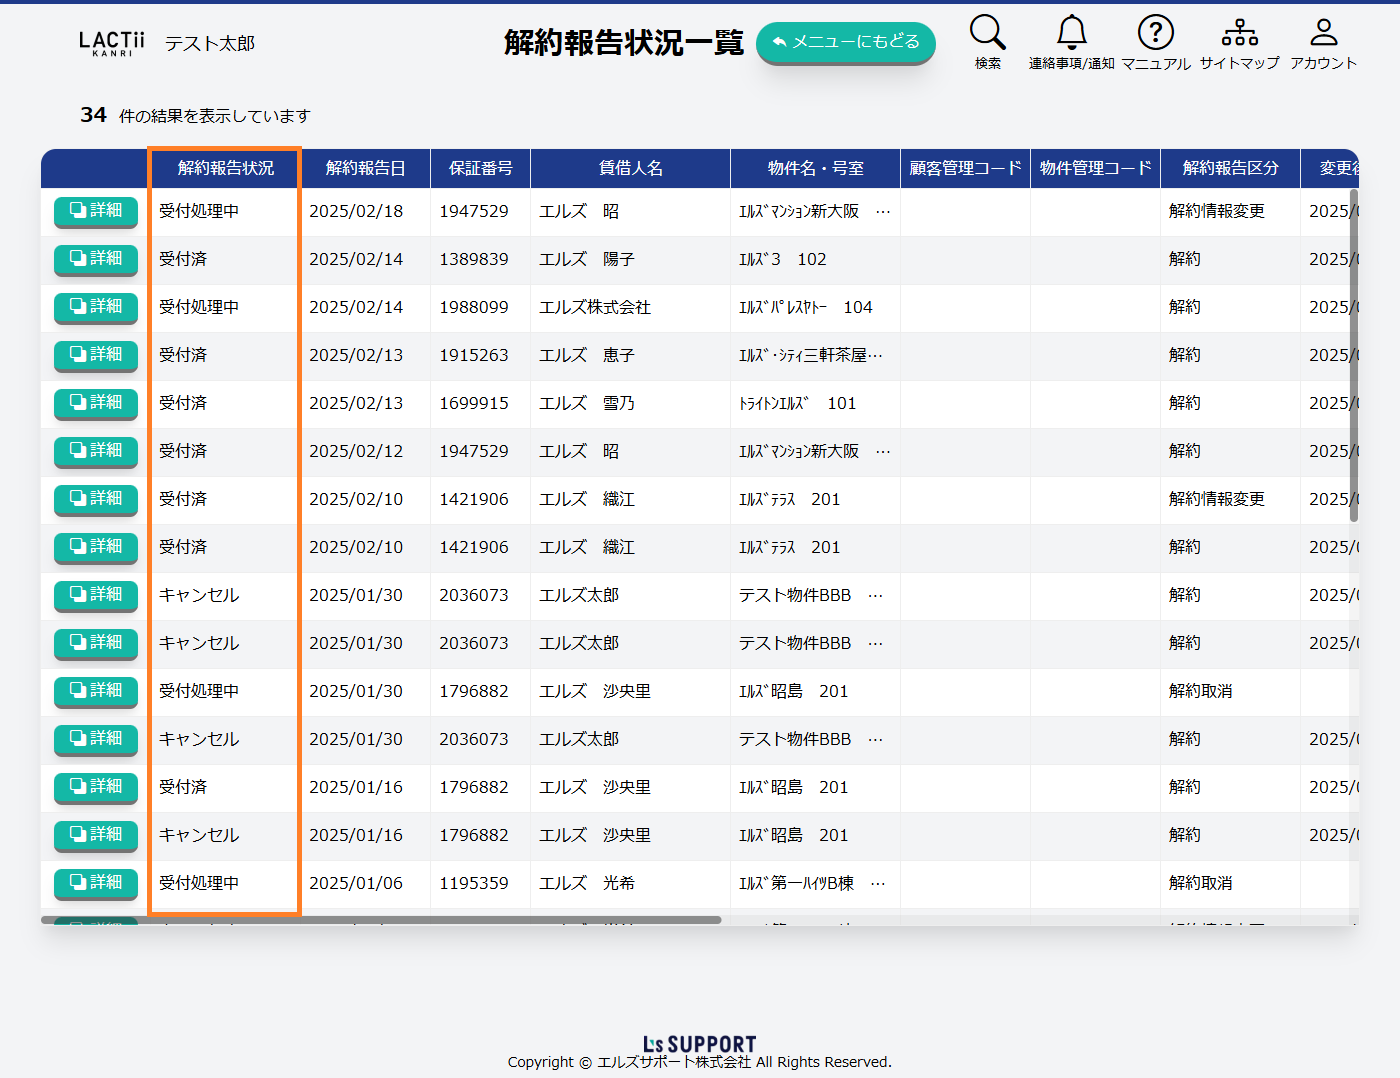Expand the エルズ・シティ三軒茶屋 truncated property name
Viewport: 1400px width, 1078px height.
(875, 356)
